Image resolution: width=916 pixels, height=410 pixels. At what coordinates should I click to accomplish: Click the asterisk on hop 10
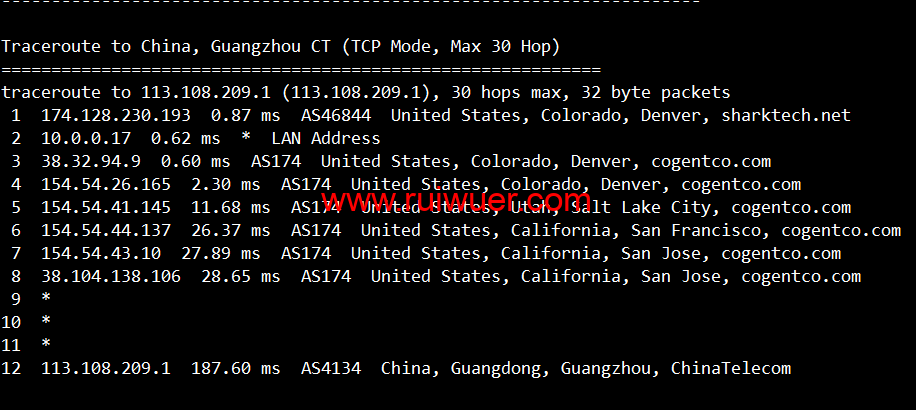point(46,321)
